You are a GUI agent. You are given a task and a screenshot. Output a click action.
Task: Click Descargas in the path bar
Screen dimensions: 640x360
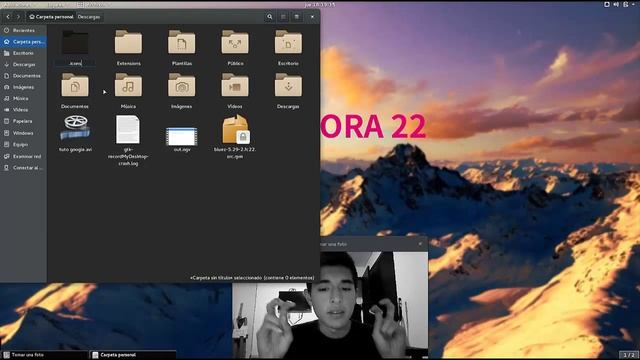pos(89,17)
